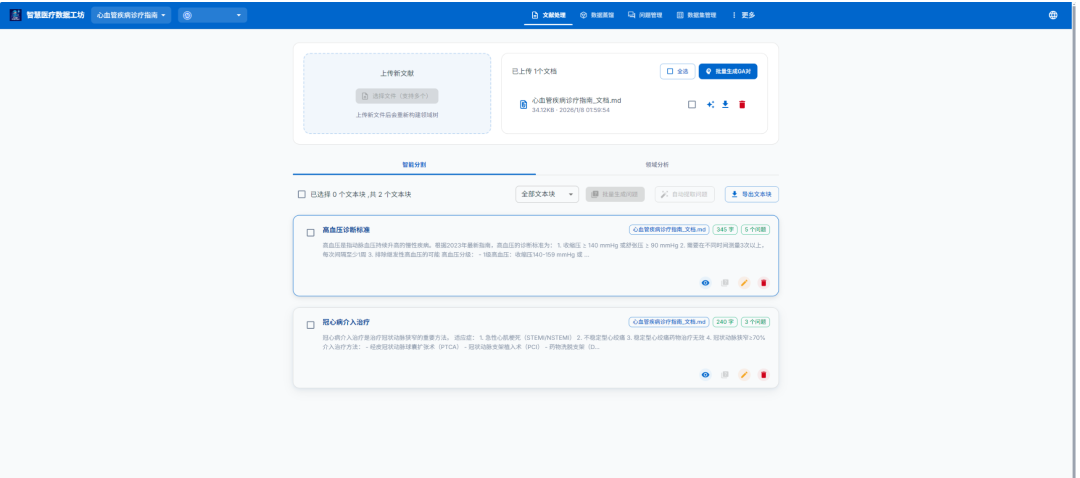Image resolution: width=1080 pixels, height=478 pixels.
Task: Click the file tag on the 冠心病介入治疗 card
Action: (669, 322)
